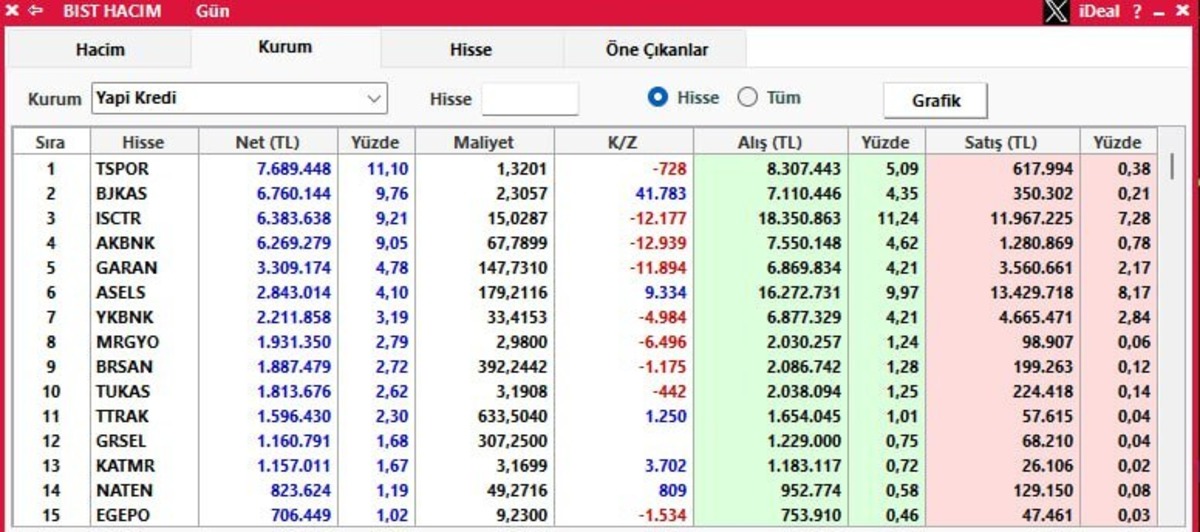Click Alış value 2.038.094 for TUKAS
Screen dimensions: 1200x532
click(x=805, y=391)
